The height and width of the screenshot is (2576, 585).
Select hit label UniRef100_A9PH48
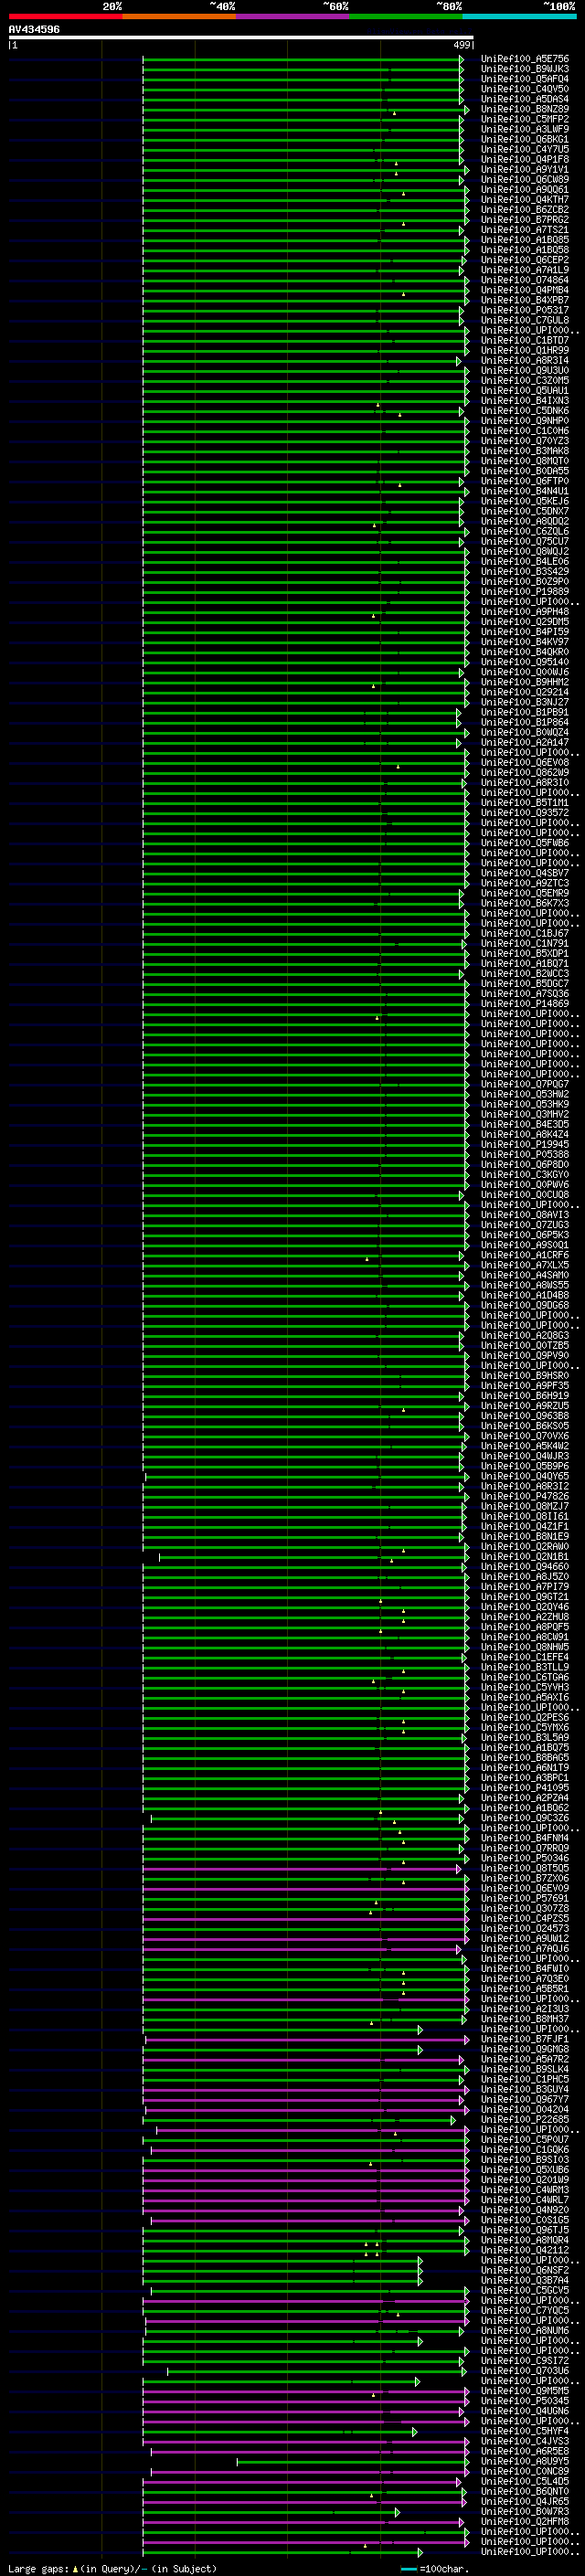click(x=525, y=611)
